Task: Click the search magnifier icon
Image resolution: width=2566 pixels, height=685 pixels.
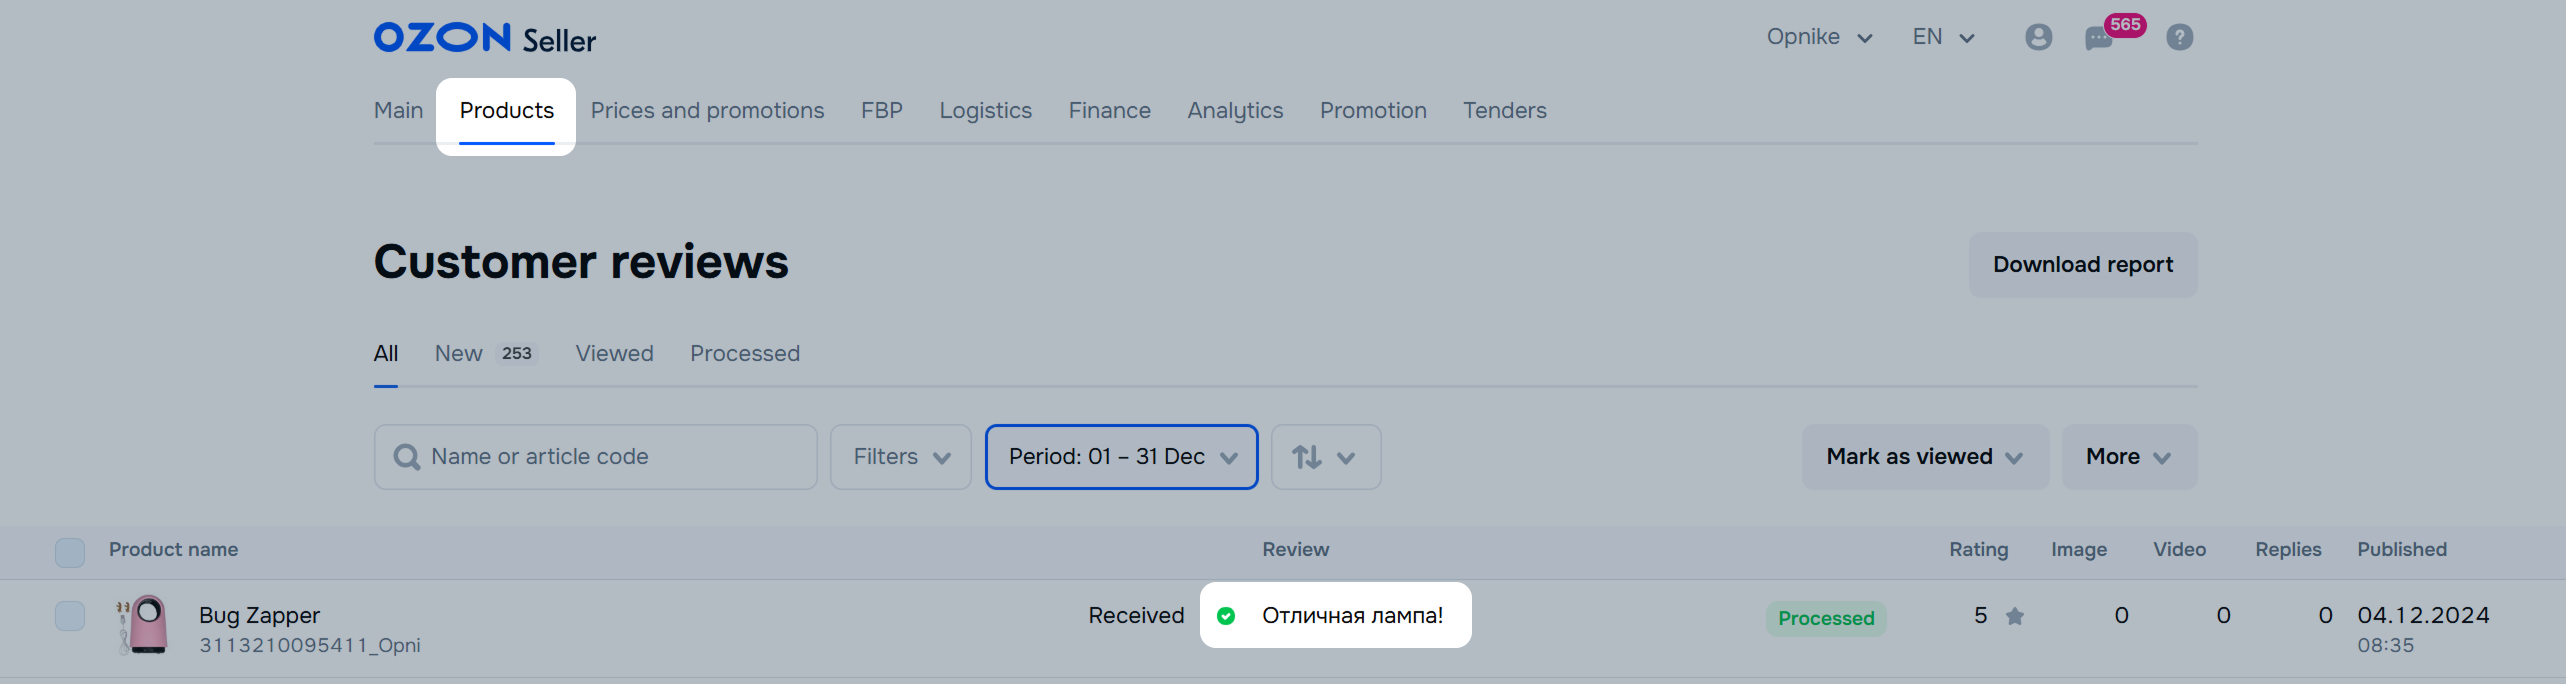Action: coord(406,457)
